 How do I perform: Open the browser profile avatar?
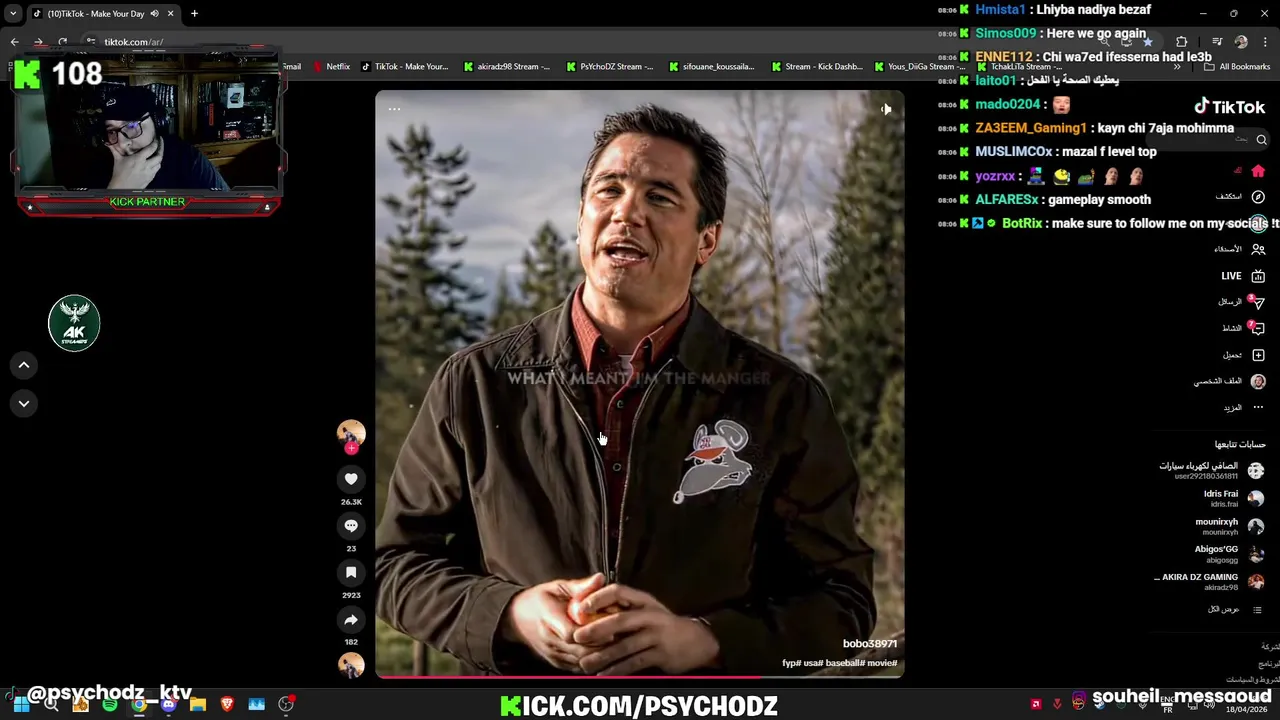[1241, 42]
